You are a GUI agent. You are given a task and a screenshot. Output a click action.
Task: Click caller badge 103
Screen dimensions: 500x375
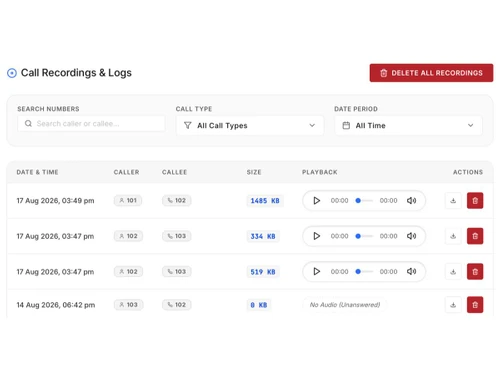(128, 305)
